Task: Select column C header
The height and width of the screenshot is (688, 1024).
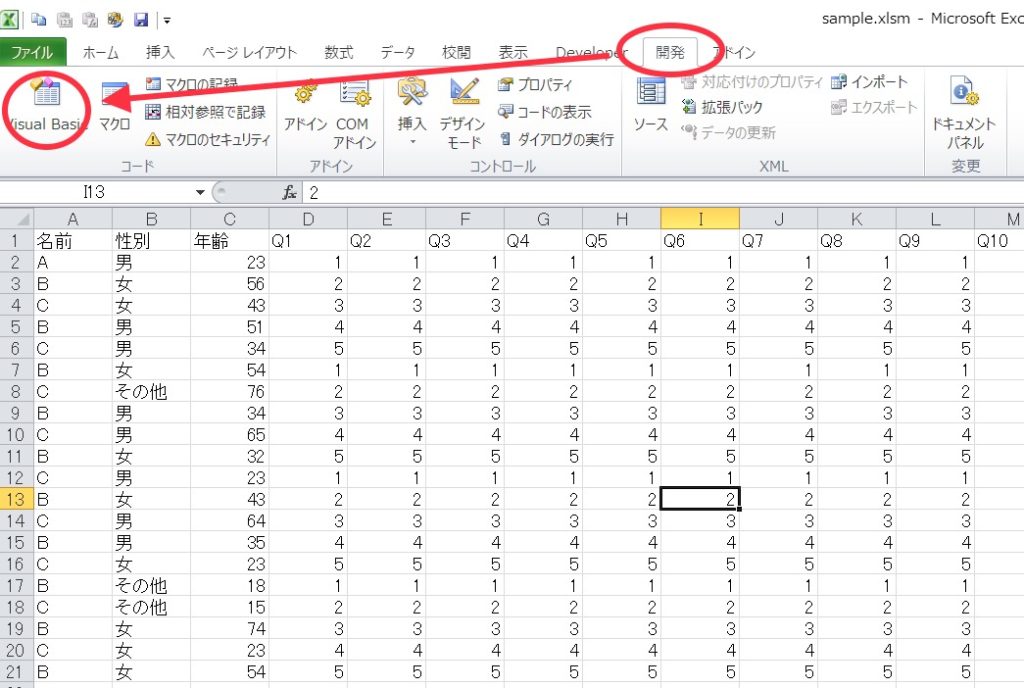Action: point(230,219)
